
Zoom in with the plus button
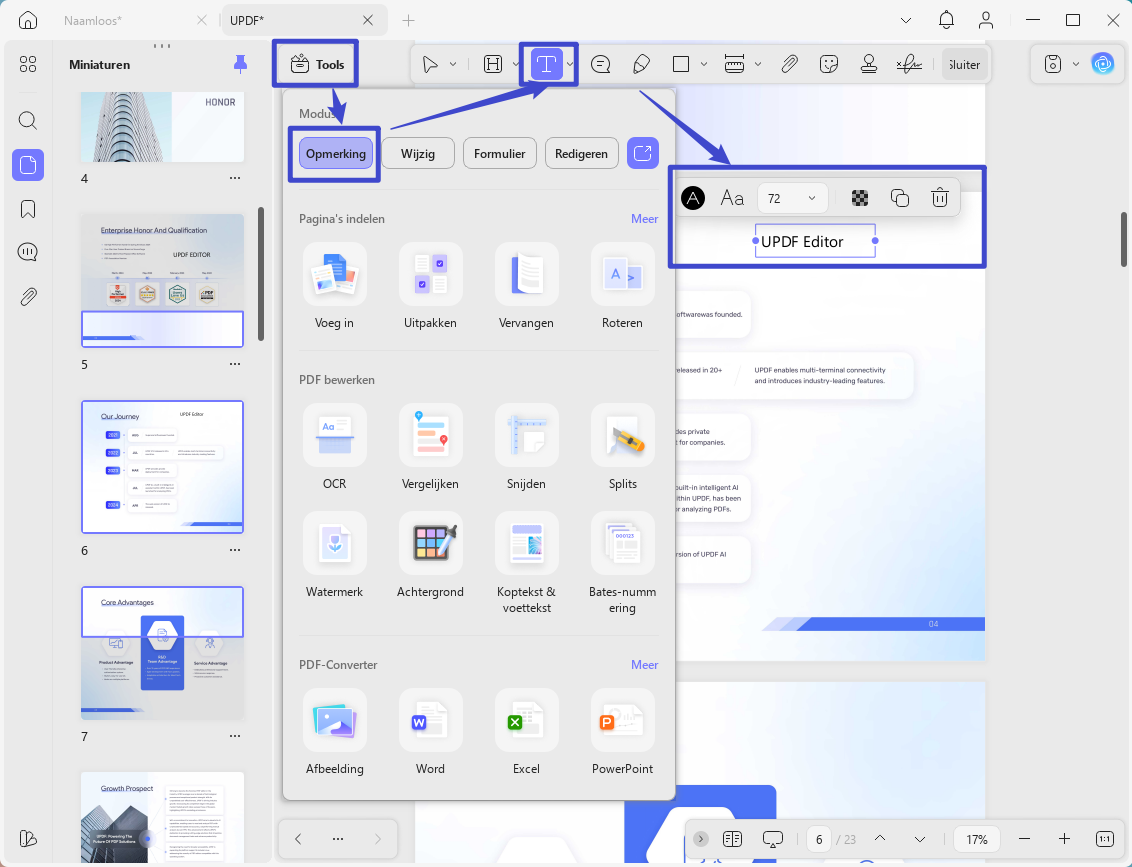1064,839
